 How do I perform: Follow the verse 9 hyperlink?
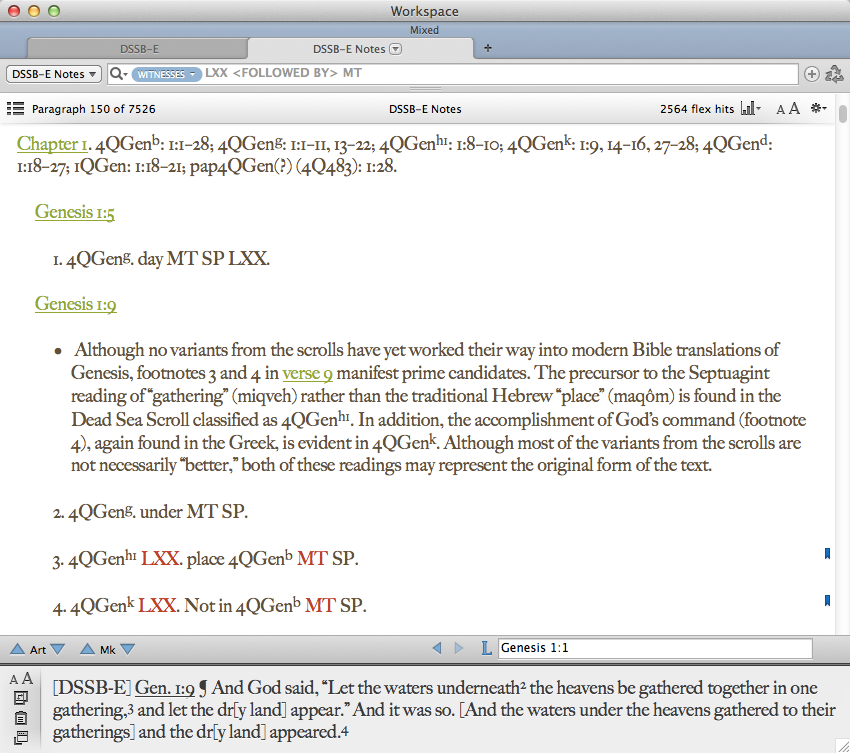(x=307, y=373)
